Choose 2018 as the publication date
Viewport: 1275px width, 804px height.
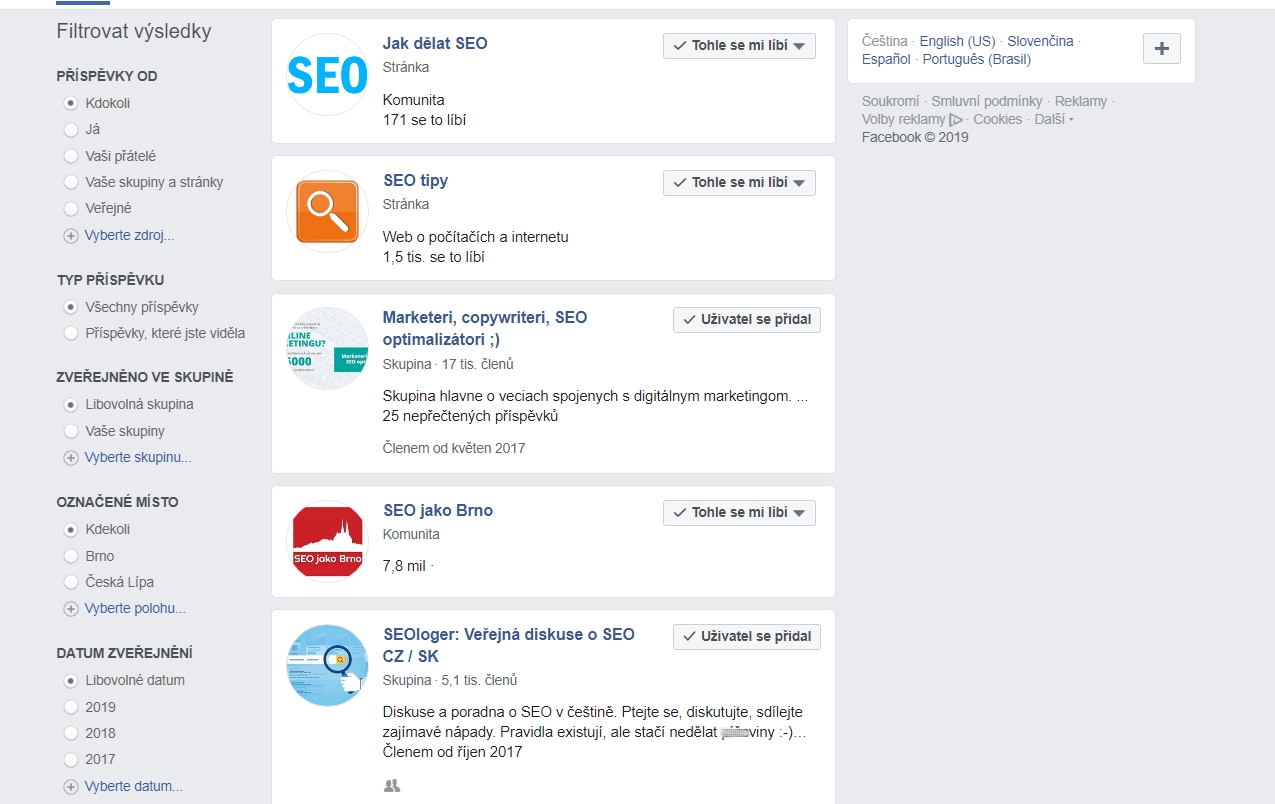tap(71, 733)
